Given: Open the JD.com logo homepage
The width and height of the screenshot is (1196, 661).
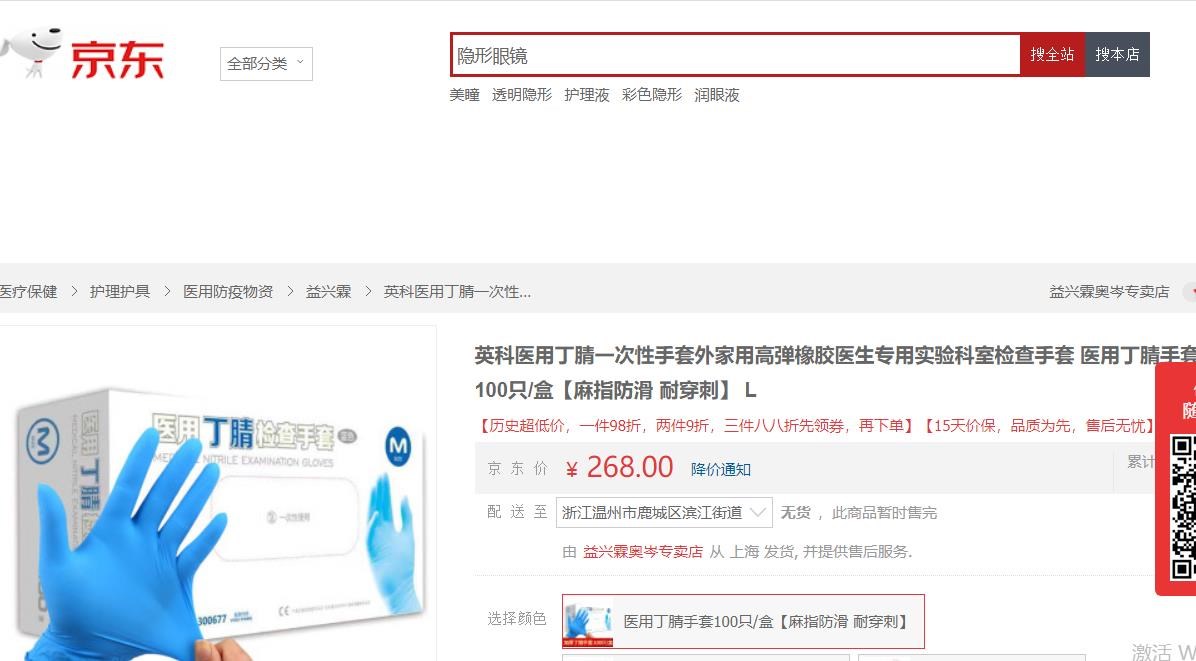Looking at the screenshot, I should (x=117, y=59).
